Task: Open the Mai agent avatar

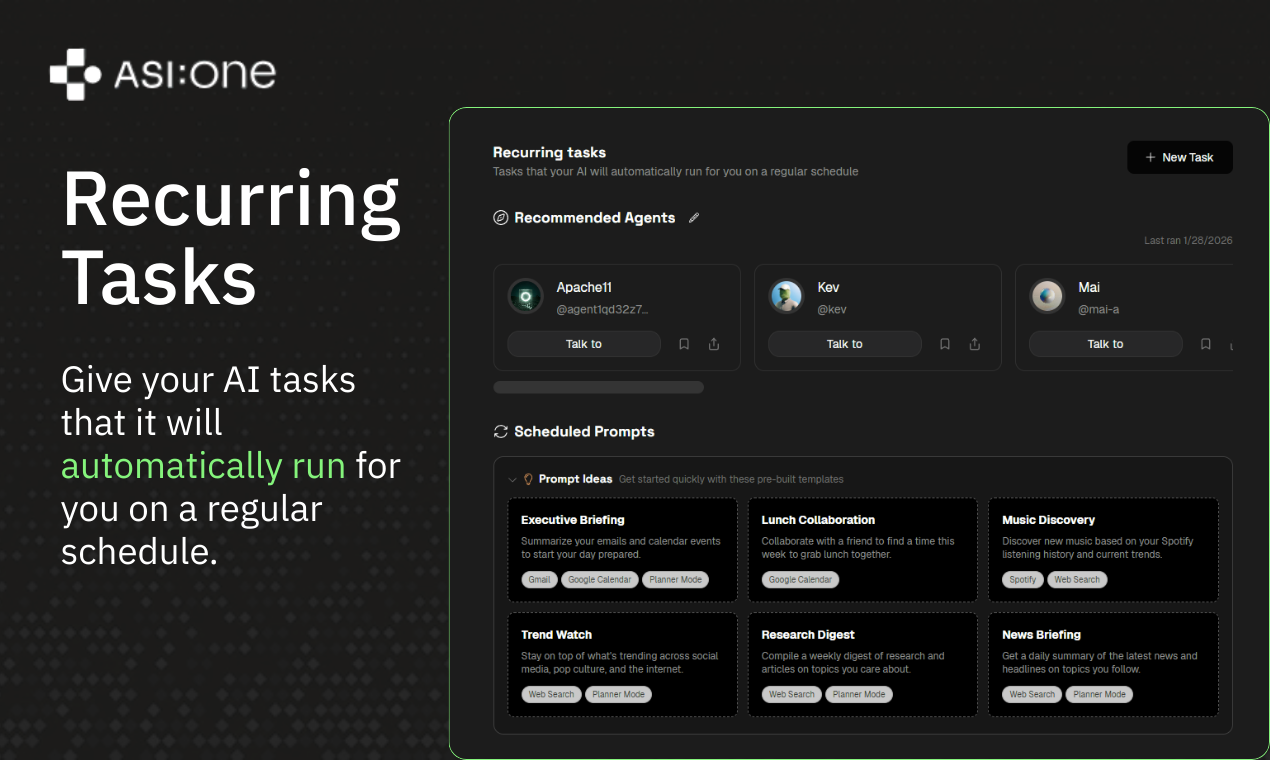Action: pos(1047,296)
